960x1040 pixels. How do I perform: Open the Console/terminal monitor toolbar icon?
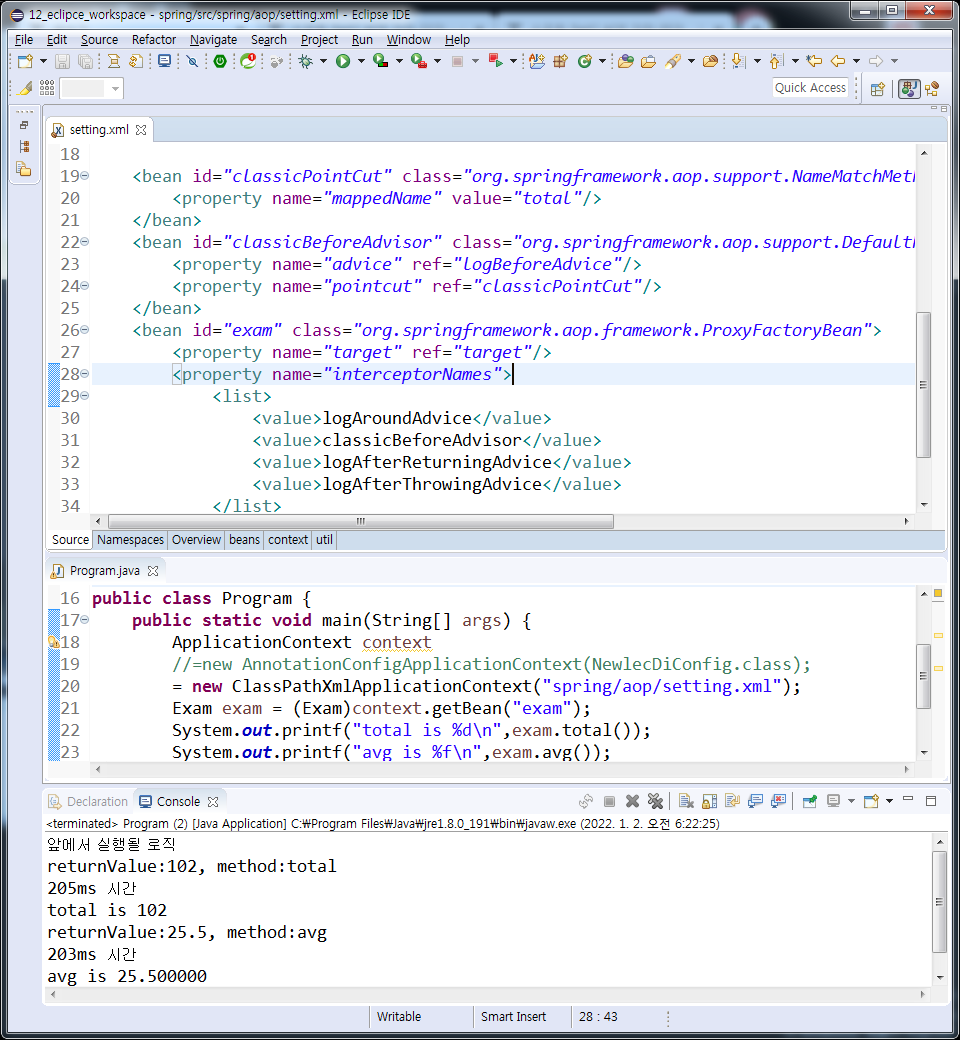pyautogui.click(x=164, y=62)
